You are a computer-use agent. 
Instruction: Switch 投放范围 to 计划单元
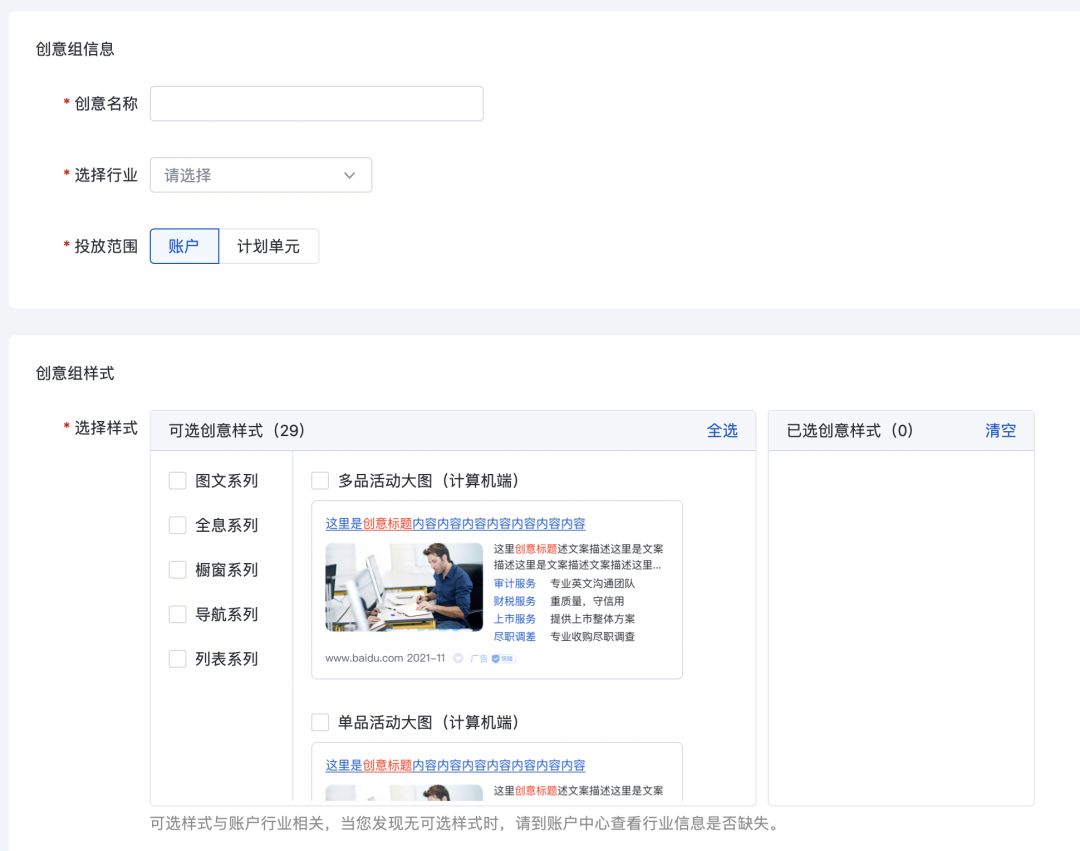pos(268,245)
